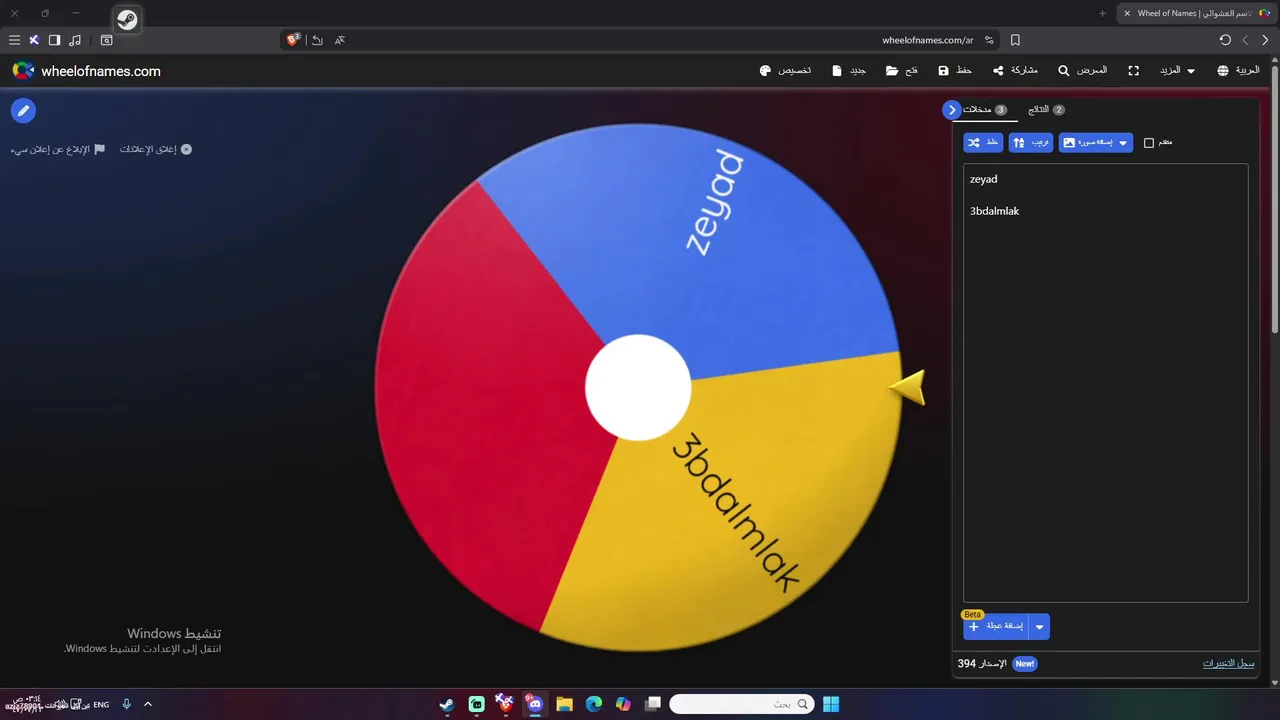This screenshot has height=720, width=1280.
Task: Close the Wheel of Names tab
Action: click(1127, 13)
